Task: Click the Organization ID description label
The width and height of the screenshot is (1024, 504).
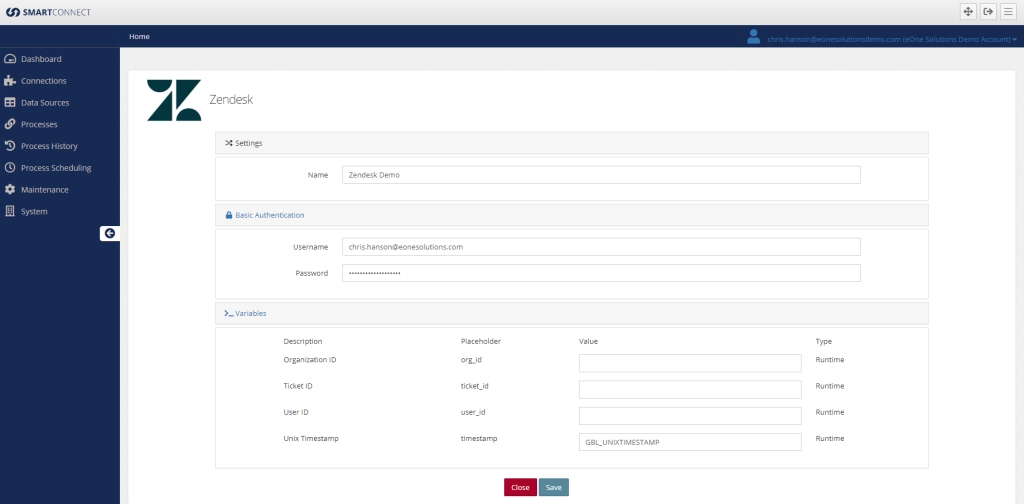Action: [x=310, y=360]
